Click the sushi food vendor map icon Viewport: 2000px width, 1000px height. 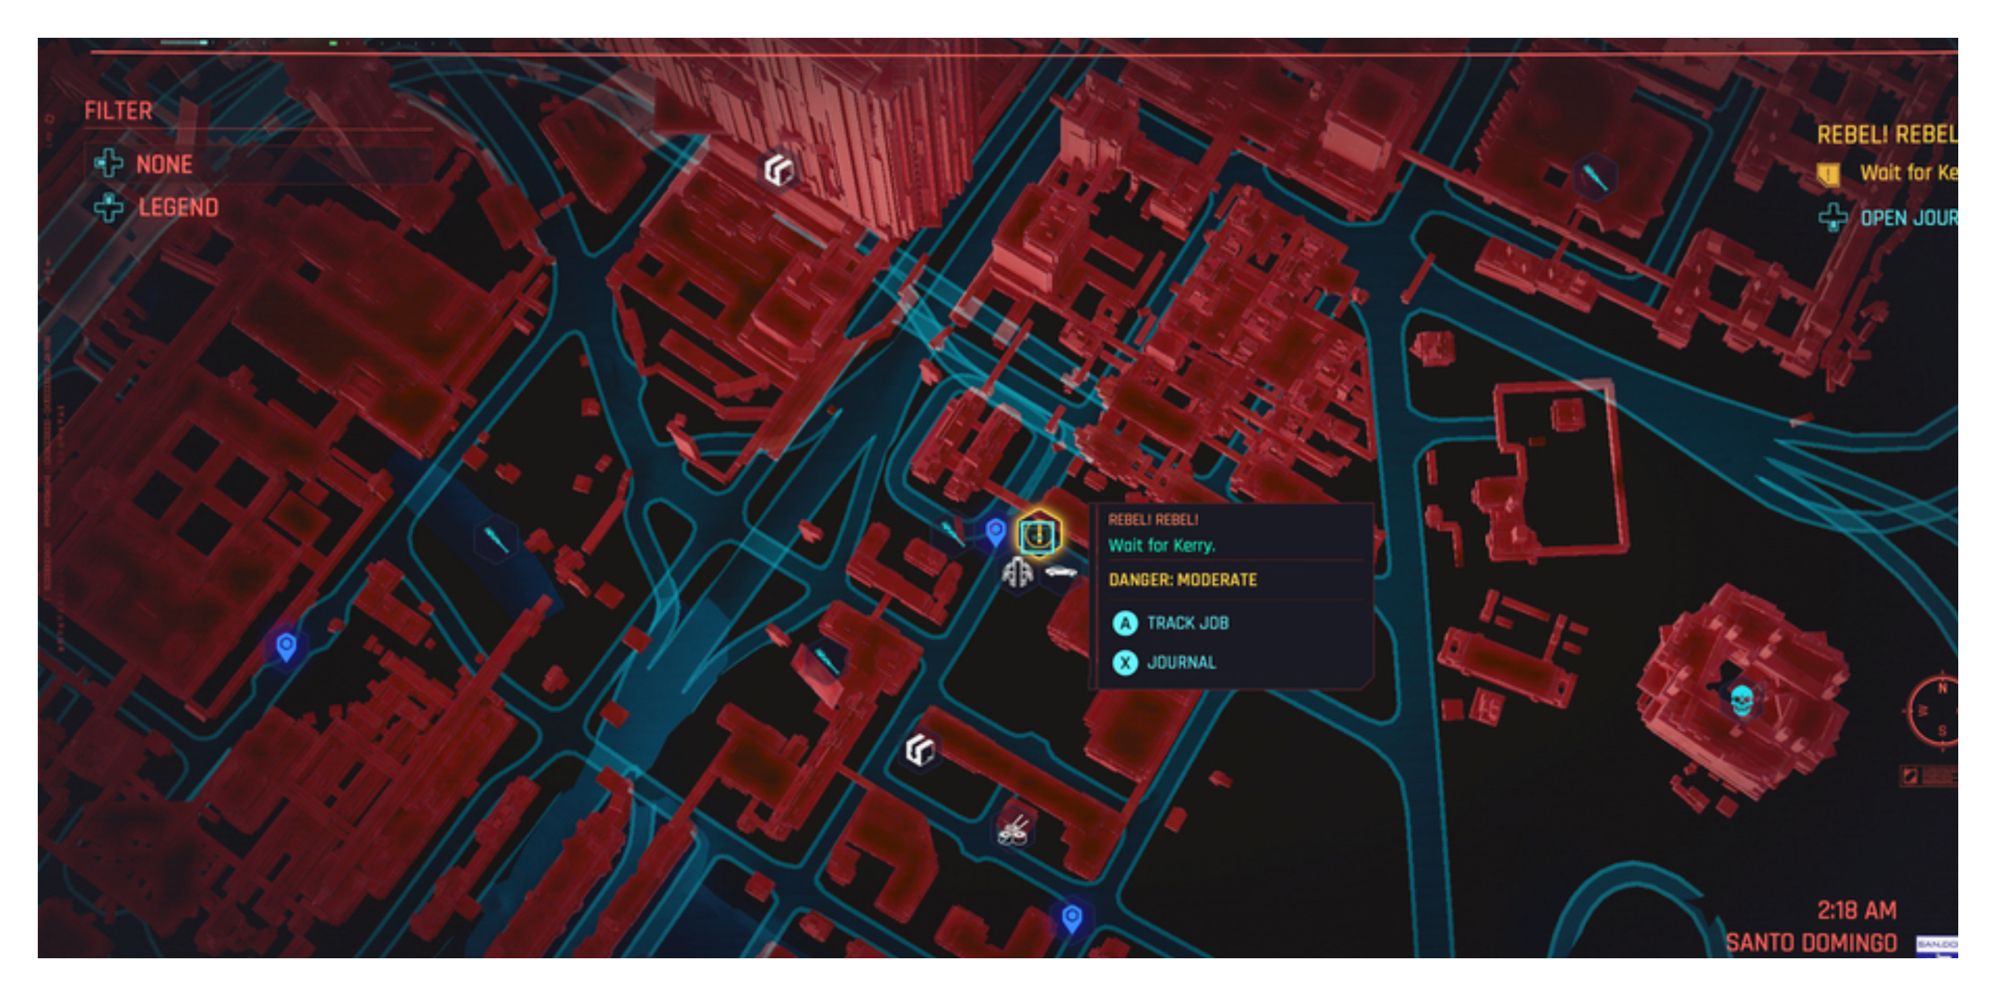click(1015, 829)
